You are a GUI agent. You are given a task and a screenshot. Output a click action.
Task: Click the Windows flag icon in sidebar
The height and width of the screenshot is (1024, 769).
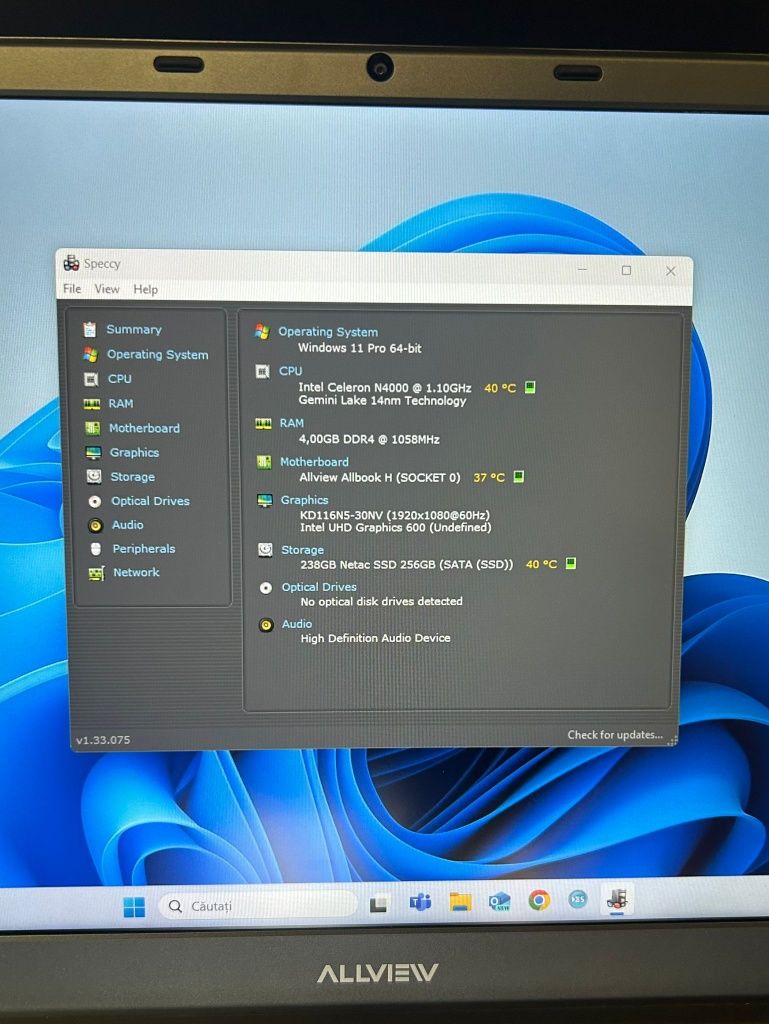(90, 355)
